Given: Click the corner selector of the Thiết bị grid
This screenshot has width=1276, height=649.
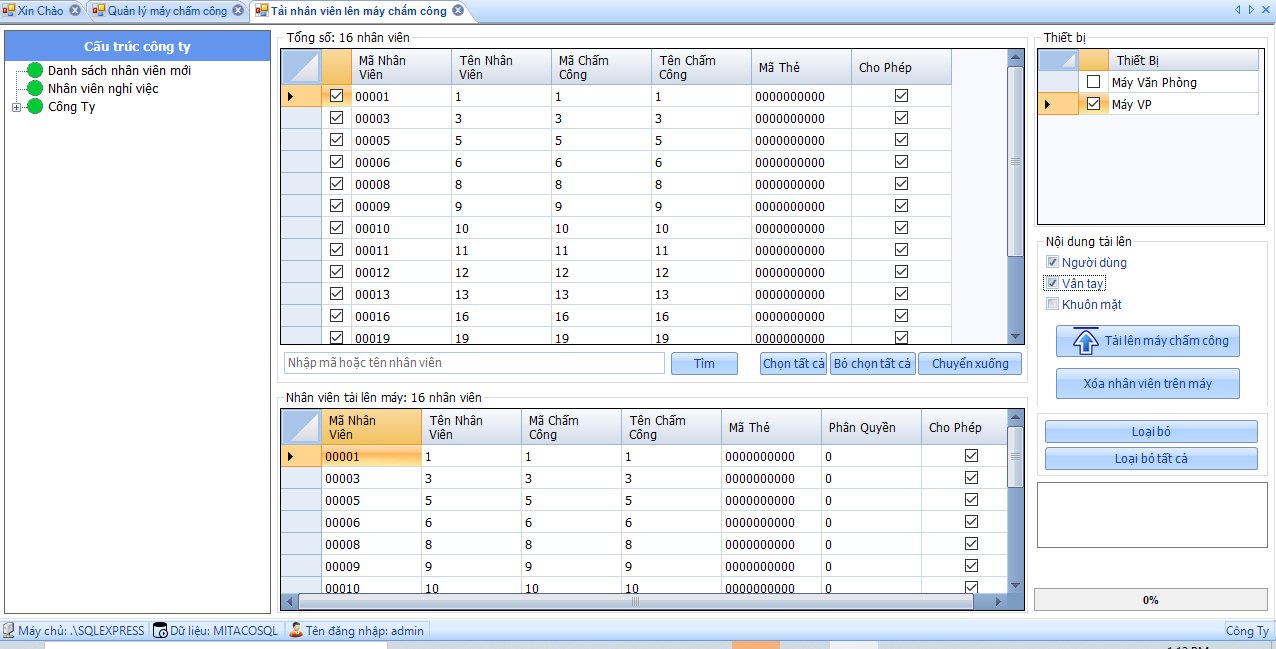Looking at the screenshot, I should click(1058, 60).
